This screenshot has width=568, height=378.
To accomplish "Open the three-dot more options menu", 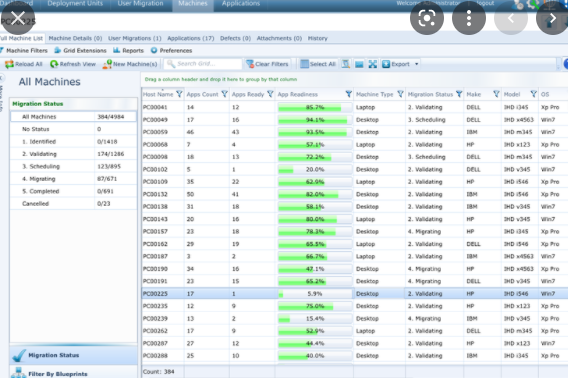I will [469, 18].
